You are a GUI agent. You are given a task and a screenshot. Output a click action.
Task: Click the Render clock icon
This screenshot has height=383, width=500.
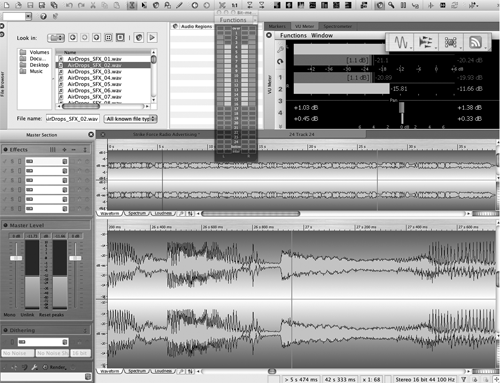tap(45, 367)
